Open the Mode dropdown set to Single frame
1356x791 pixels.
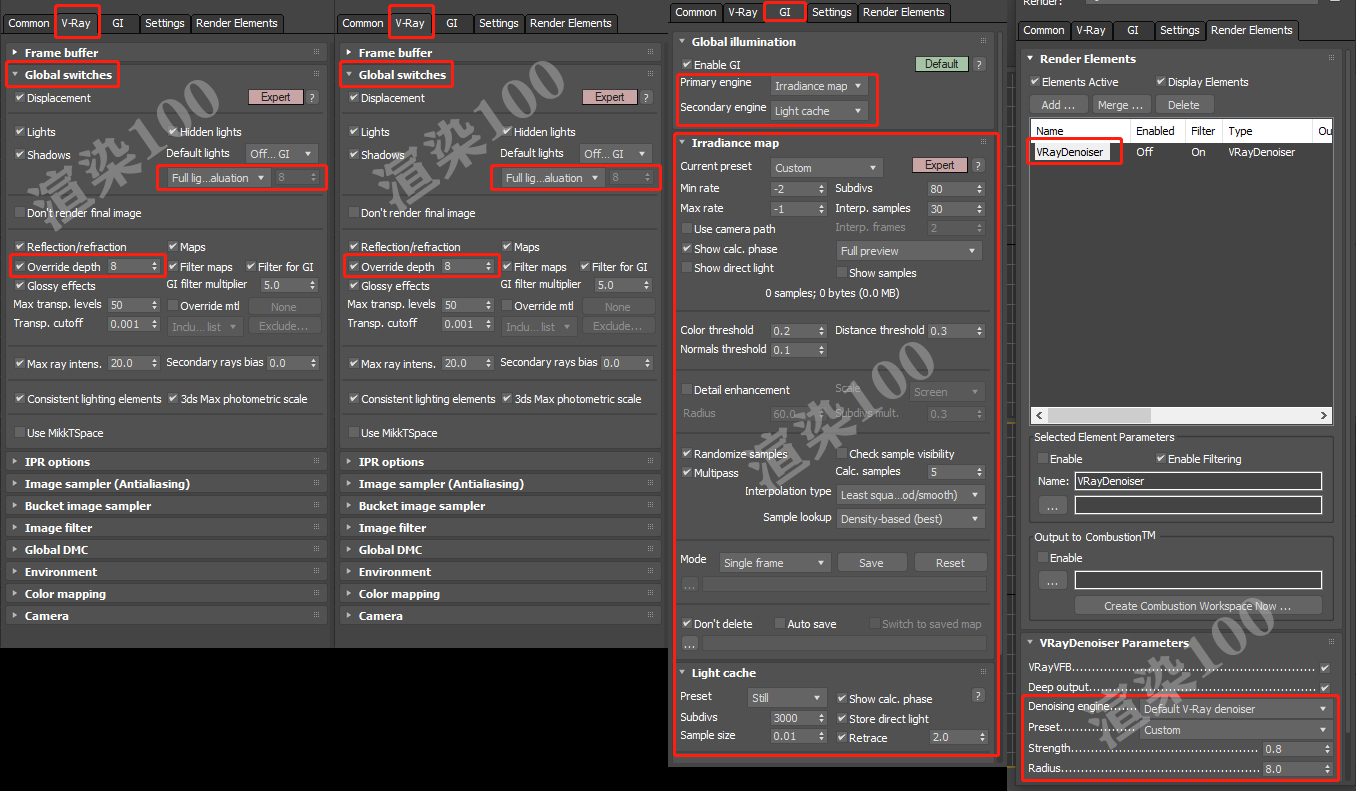pyautogui.click(x=775, y=563)
